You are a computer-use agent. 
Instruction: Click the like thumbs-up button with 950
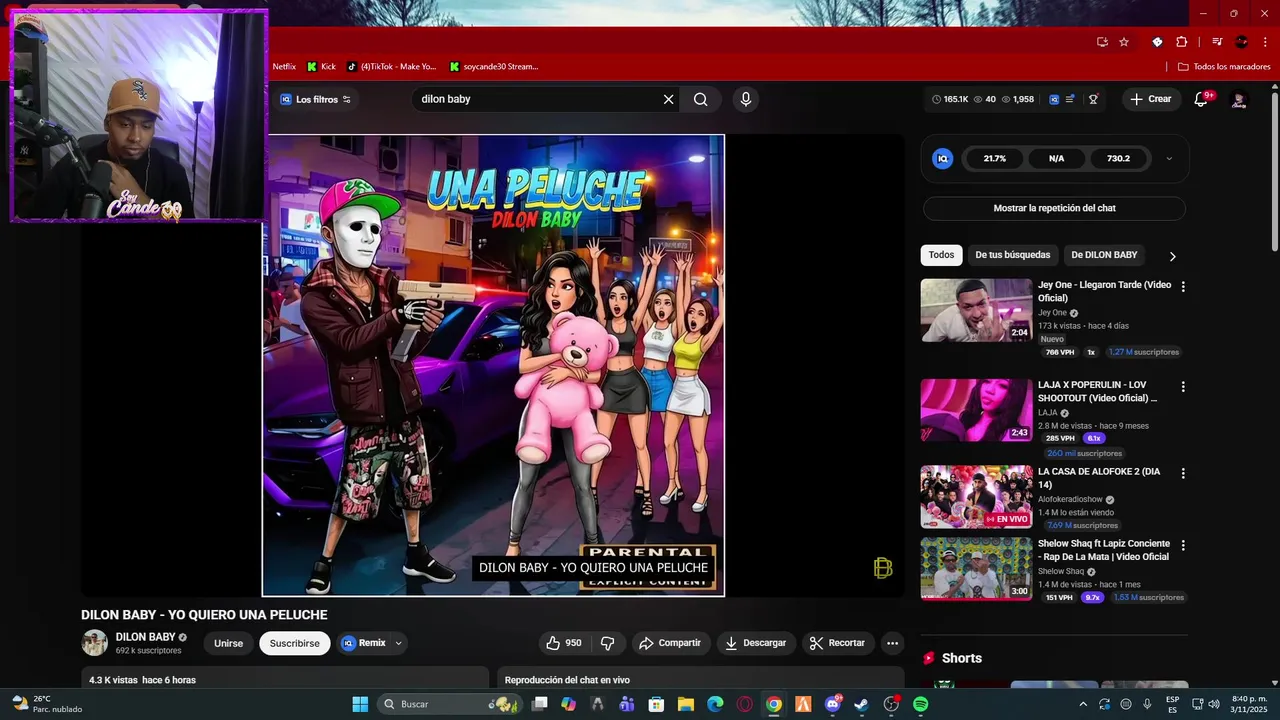(x=563, y=643)
